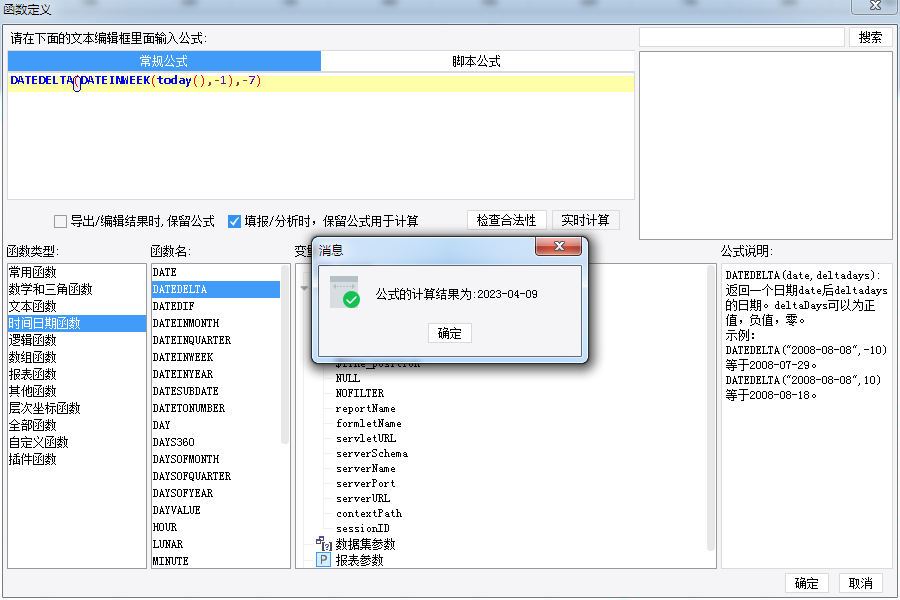Select 报表函数 category
This screenshot has height=600, width=900.
tap(77, 374)
